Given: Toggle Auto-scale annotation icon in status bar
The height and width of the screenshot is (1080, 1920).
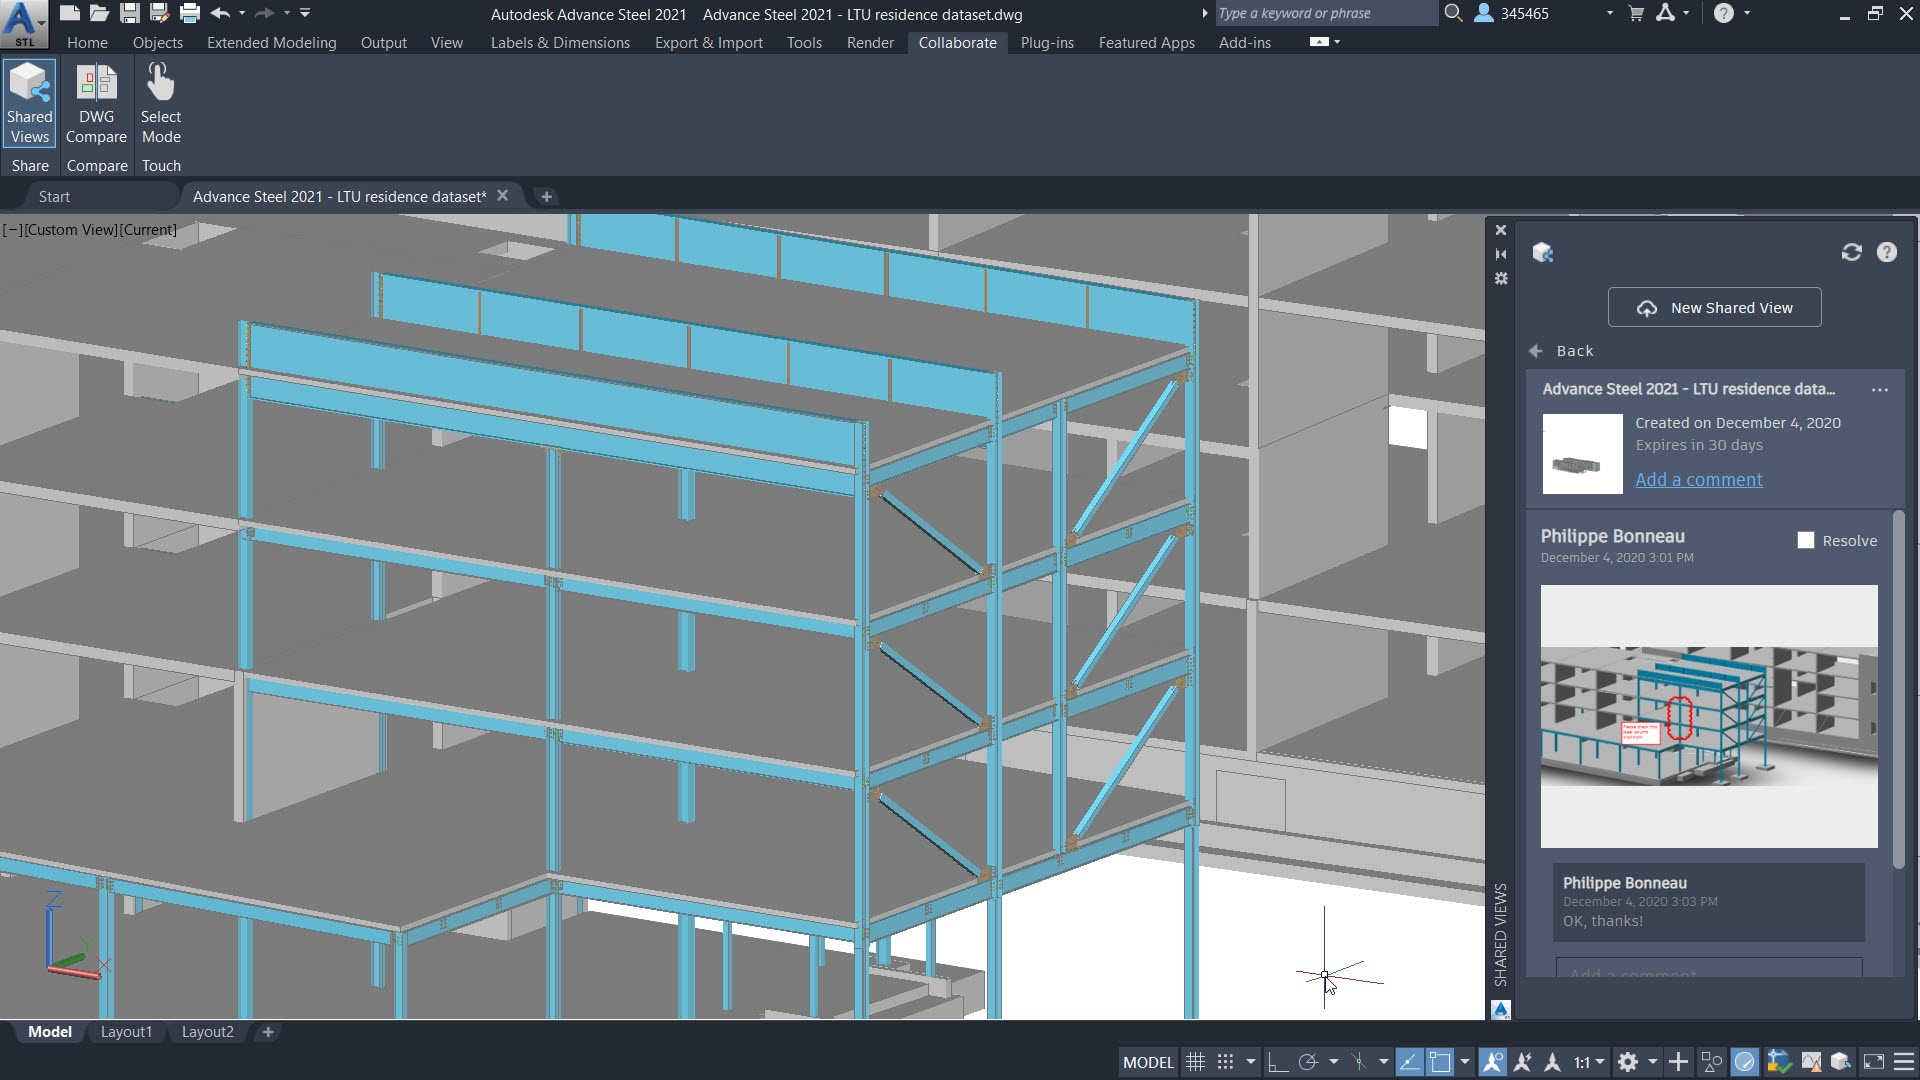Looking at the screenshot, I should pos(1522,1062).
